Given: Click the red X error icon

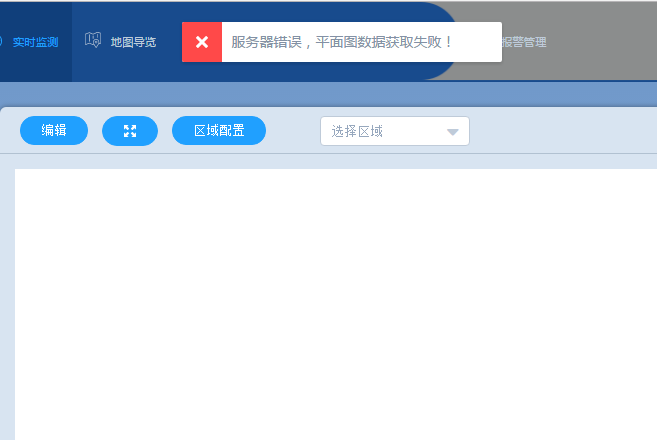Looking at the screenshot, I should point(202,42).
